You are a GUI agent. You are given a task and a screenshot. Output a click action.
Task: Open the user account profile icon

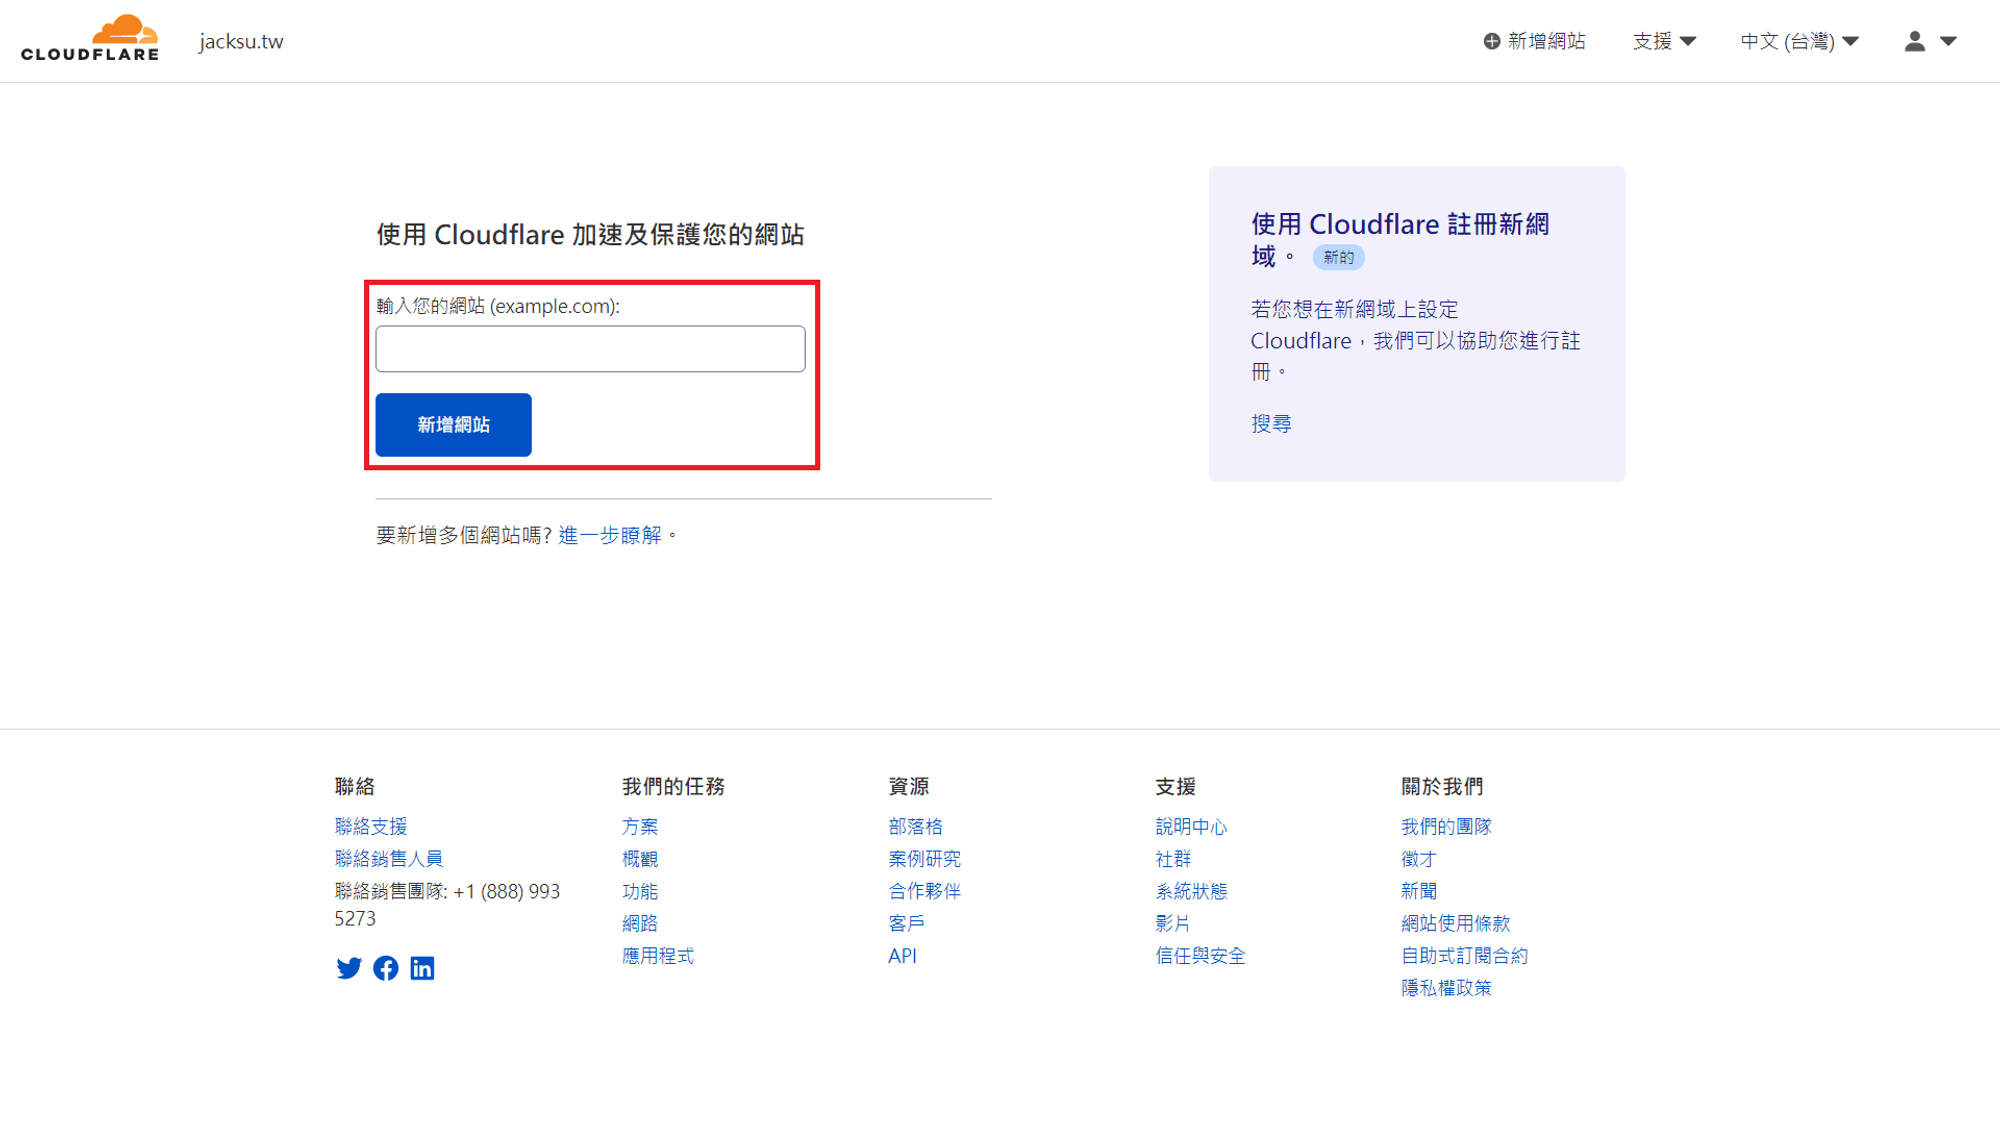pyautogui.click(x=1914, y=41)
